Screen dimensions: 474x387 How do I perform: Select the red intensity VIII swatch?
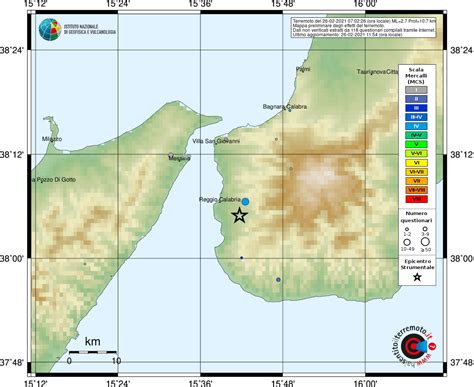point(416,199)
